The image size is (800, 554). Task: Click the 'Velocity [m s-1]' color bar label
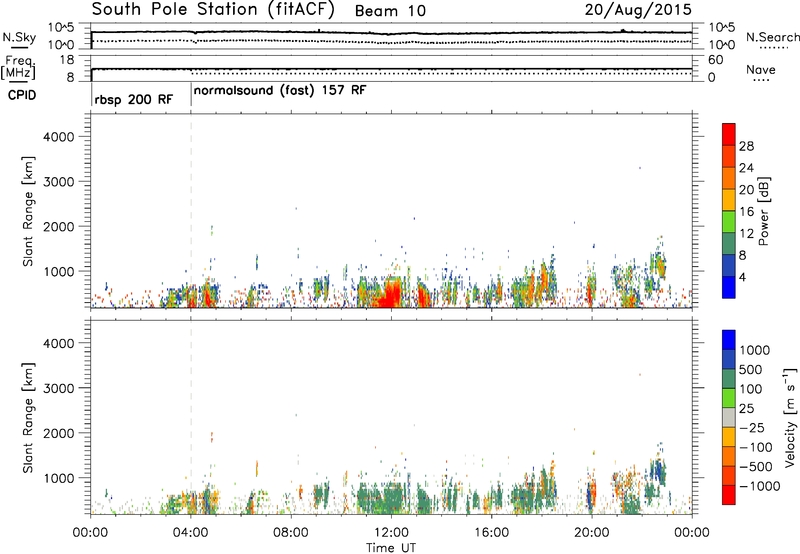tap(790, 417)
